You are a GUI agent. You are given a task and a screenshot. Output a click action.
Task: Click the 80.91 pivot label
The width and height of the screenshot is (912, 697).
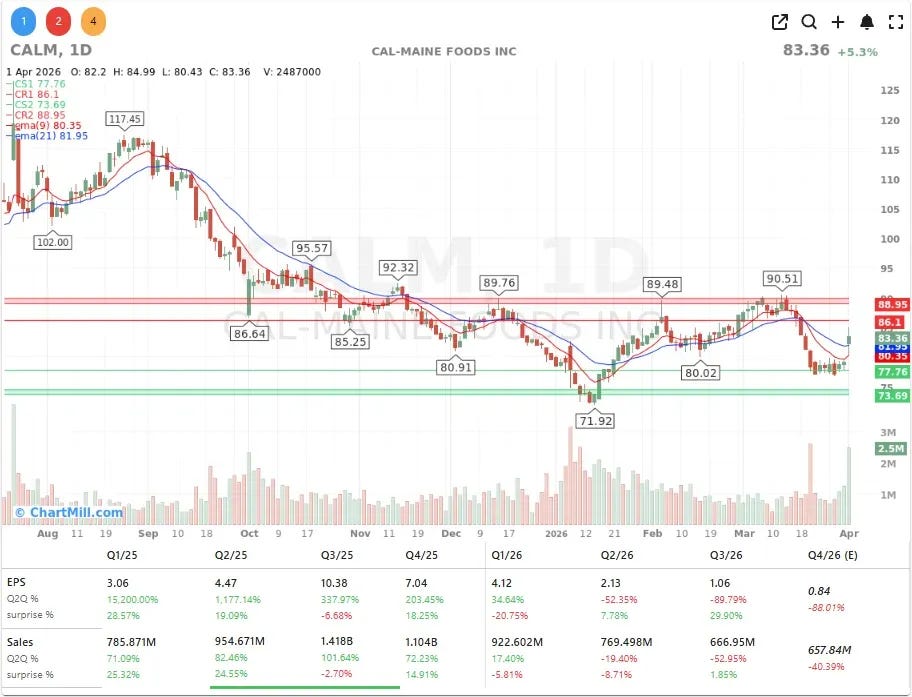[456, 367]
